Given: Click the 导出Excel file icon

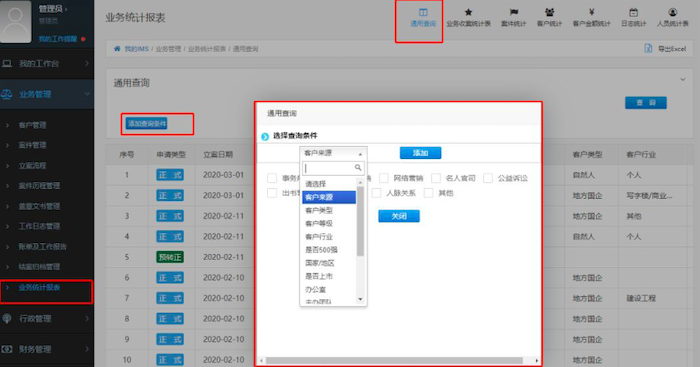Looking at the screenshot, I should tap(648, 48).
